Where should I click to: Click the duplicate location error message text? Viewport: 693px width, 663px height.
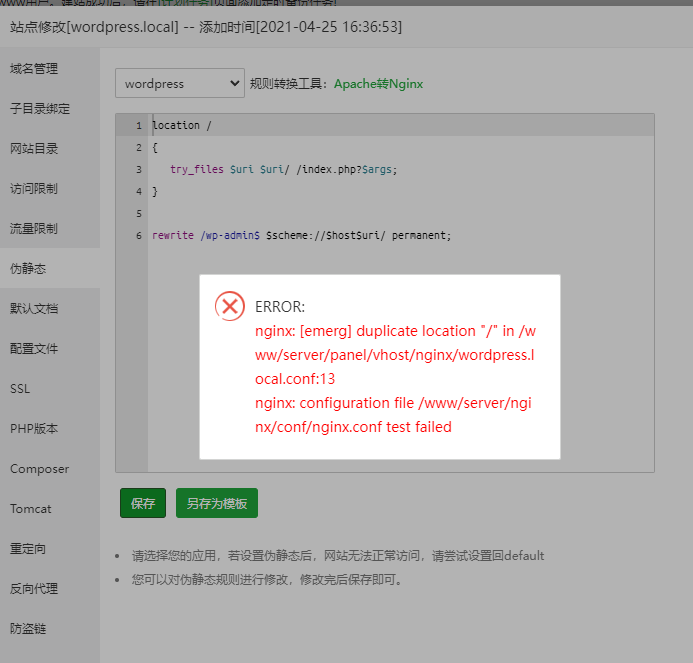click(395, 355)
